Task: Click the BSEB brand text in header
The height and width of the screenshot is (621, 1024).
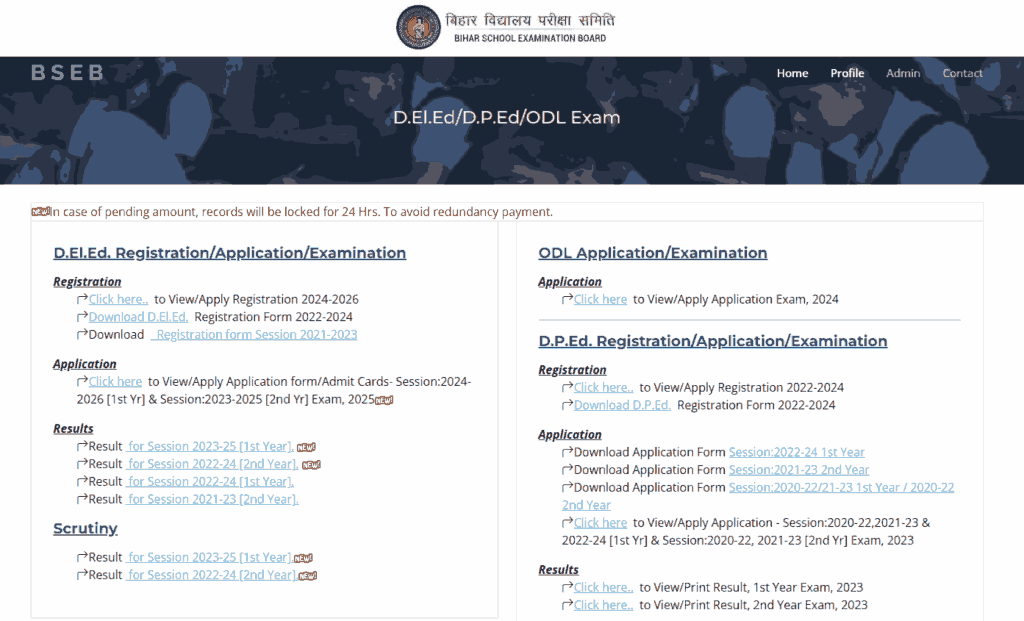Action: click(x=68, y=72)
